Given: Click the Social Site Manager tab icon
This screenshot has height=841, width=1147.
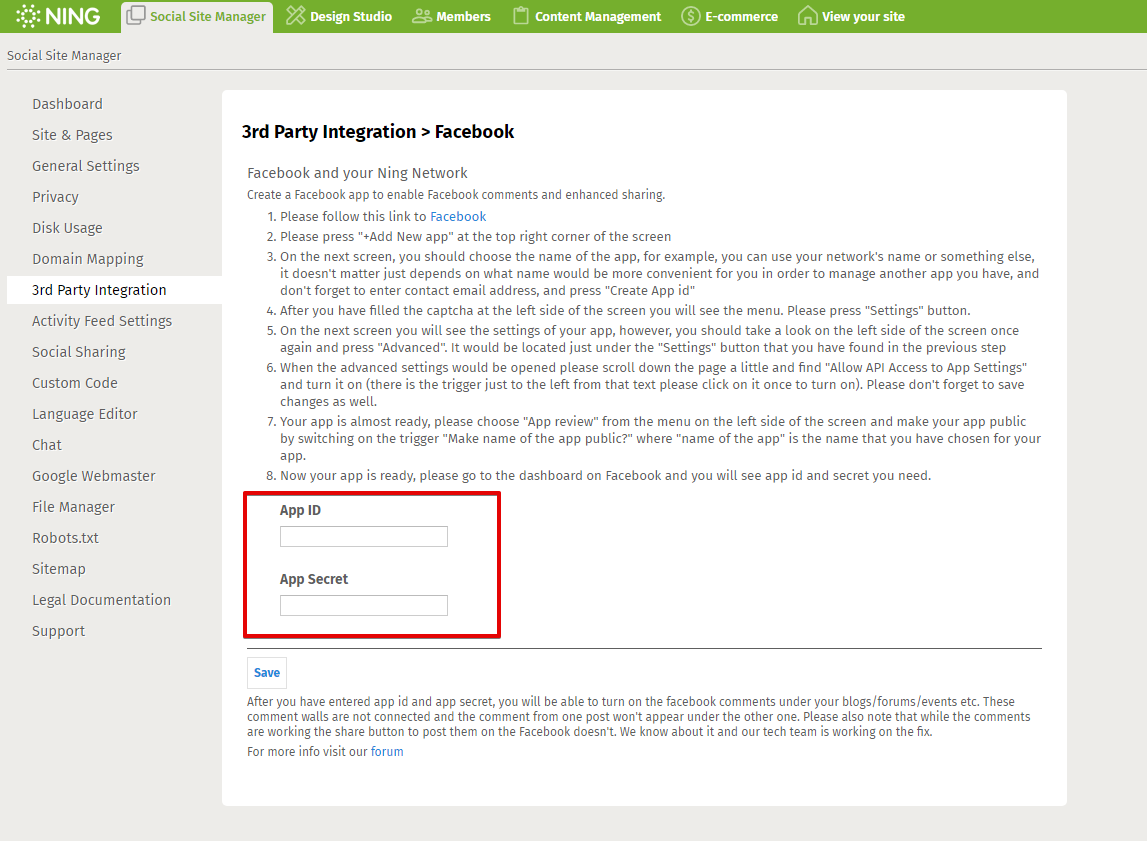Looking at the screenshot, I should pyautogui.click(x=136, y=15).
